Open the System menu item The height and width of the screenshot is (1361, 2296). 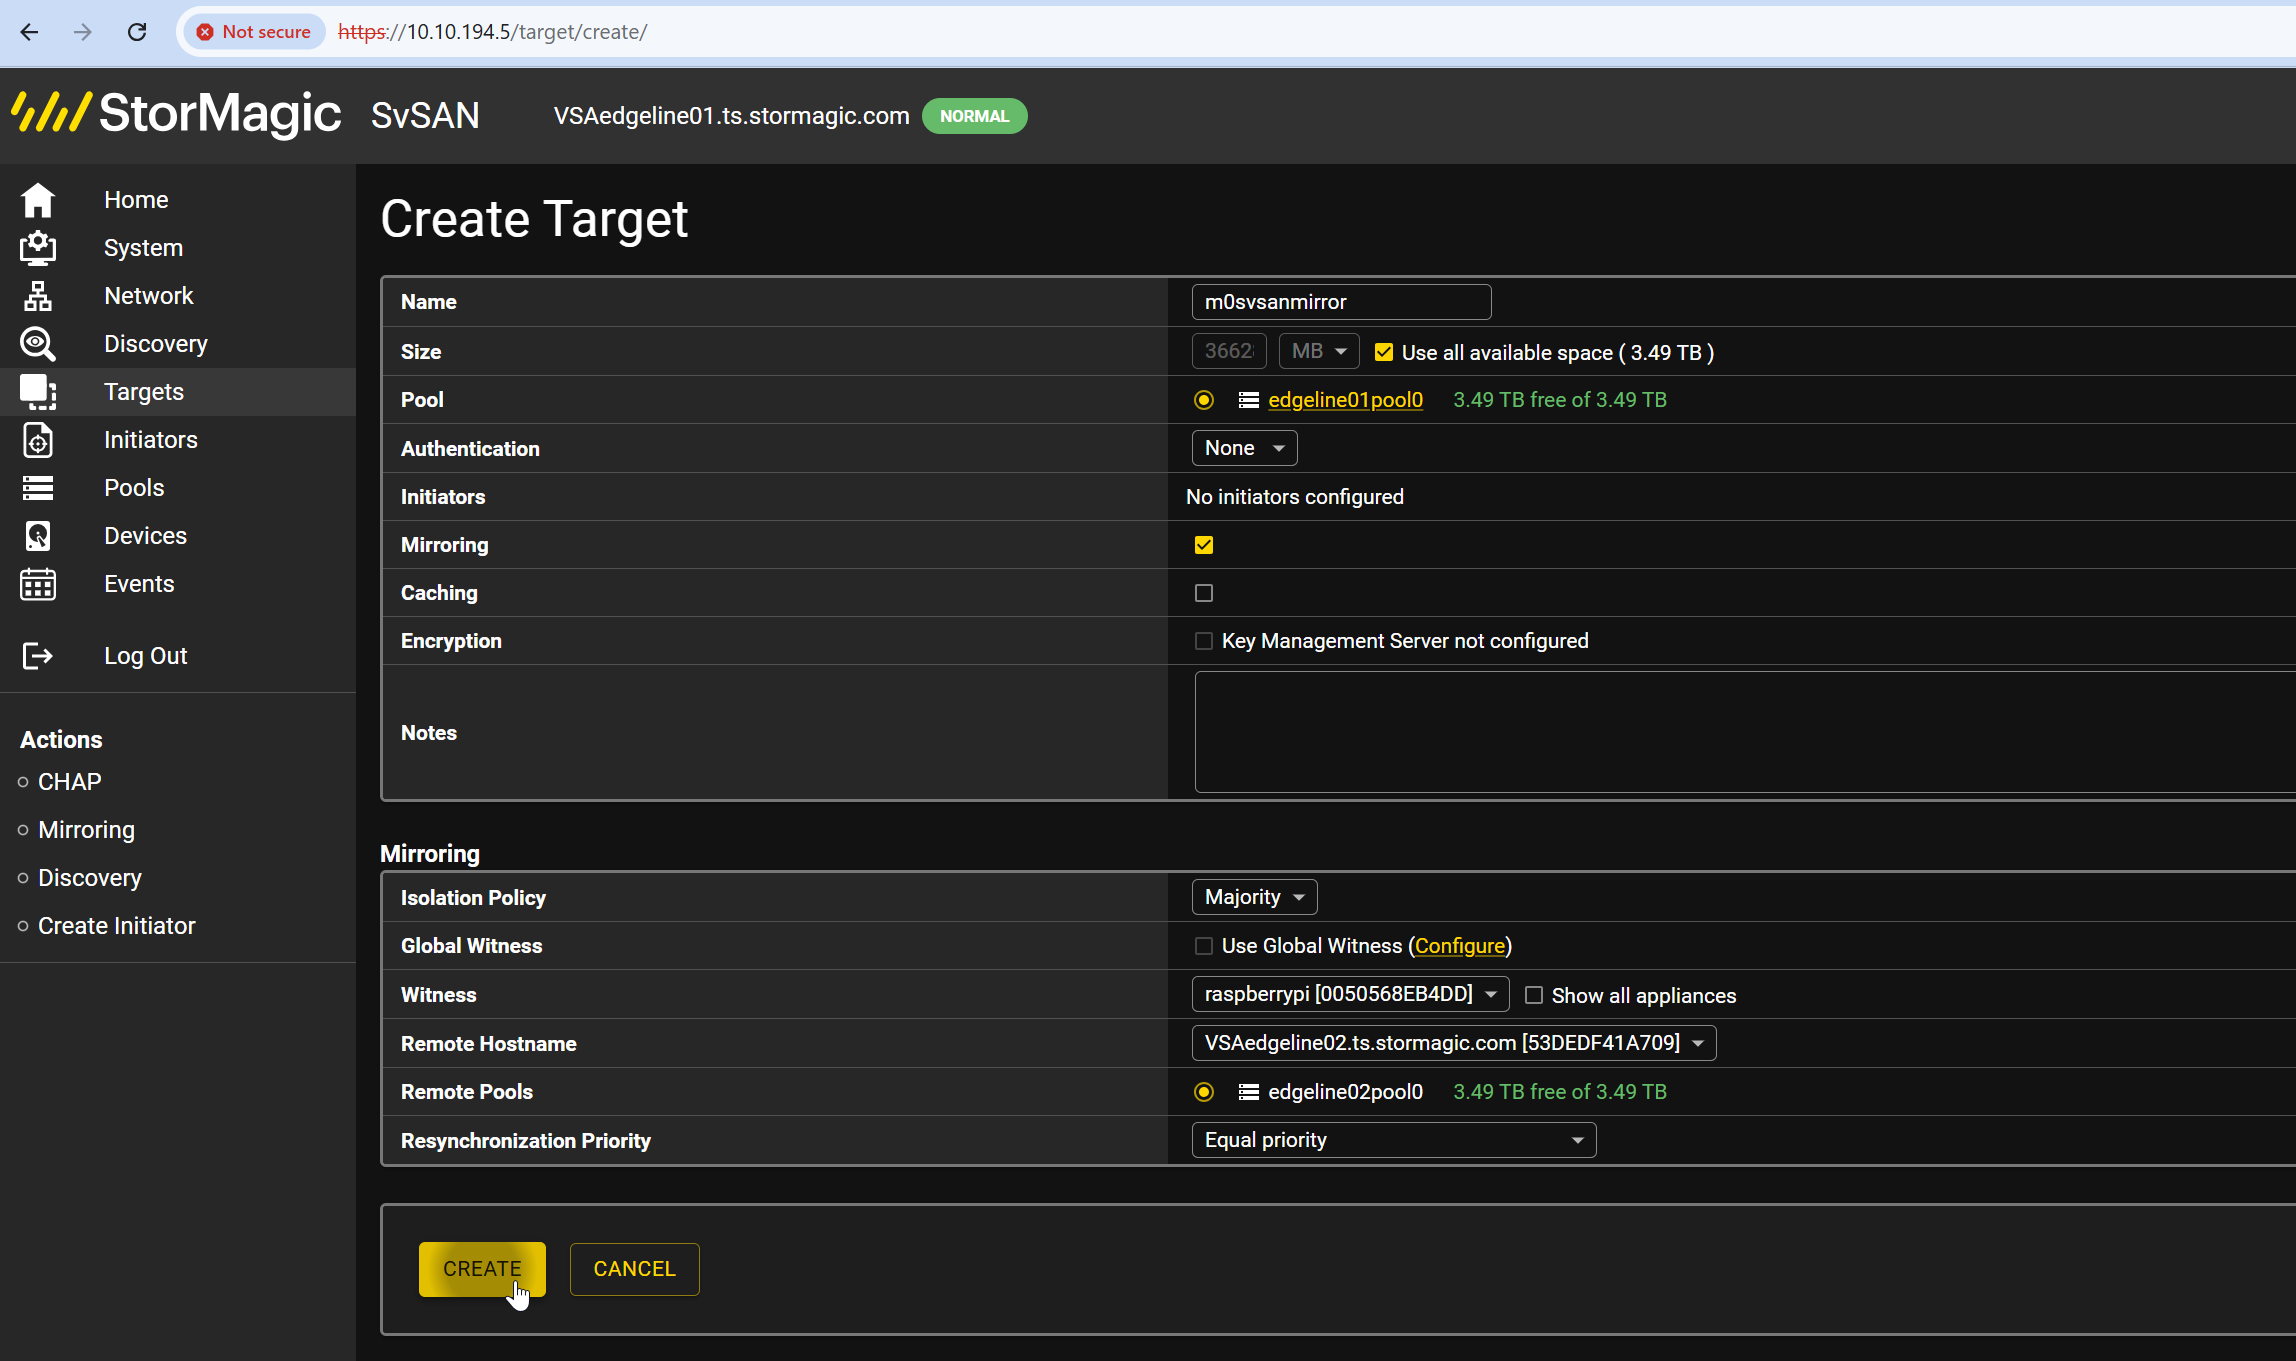coord(144,248)
